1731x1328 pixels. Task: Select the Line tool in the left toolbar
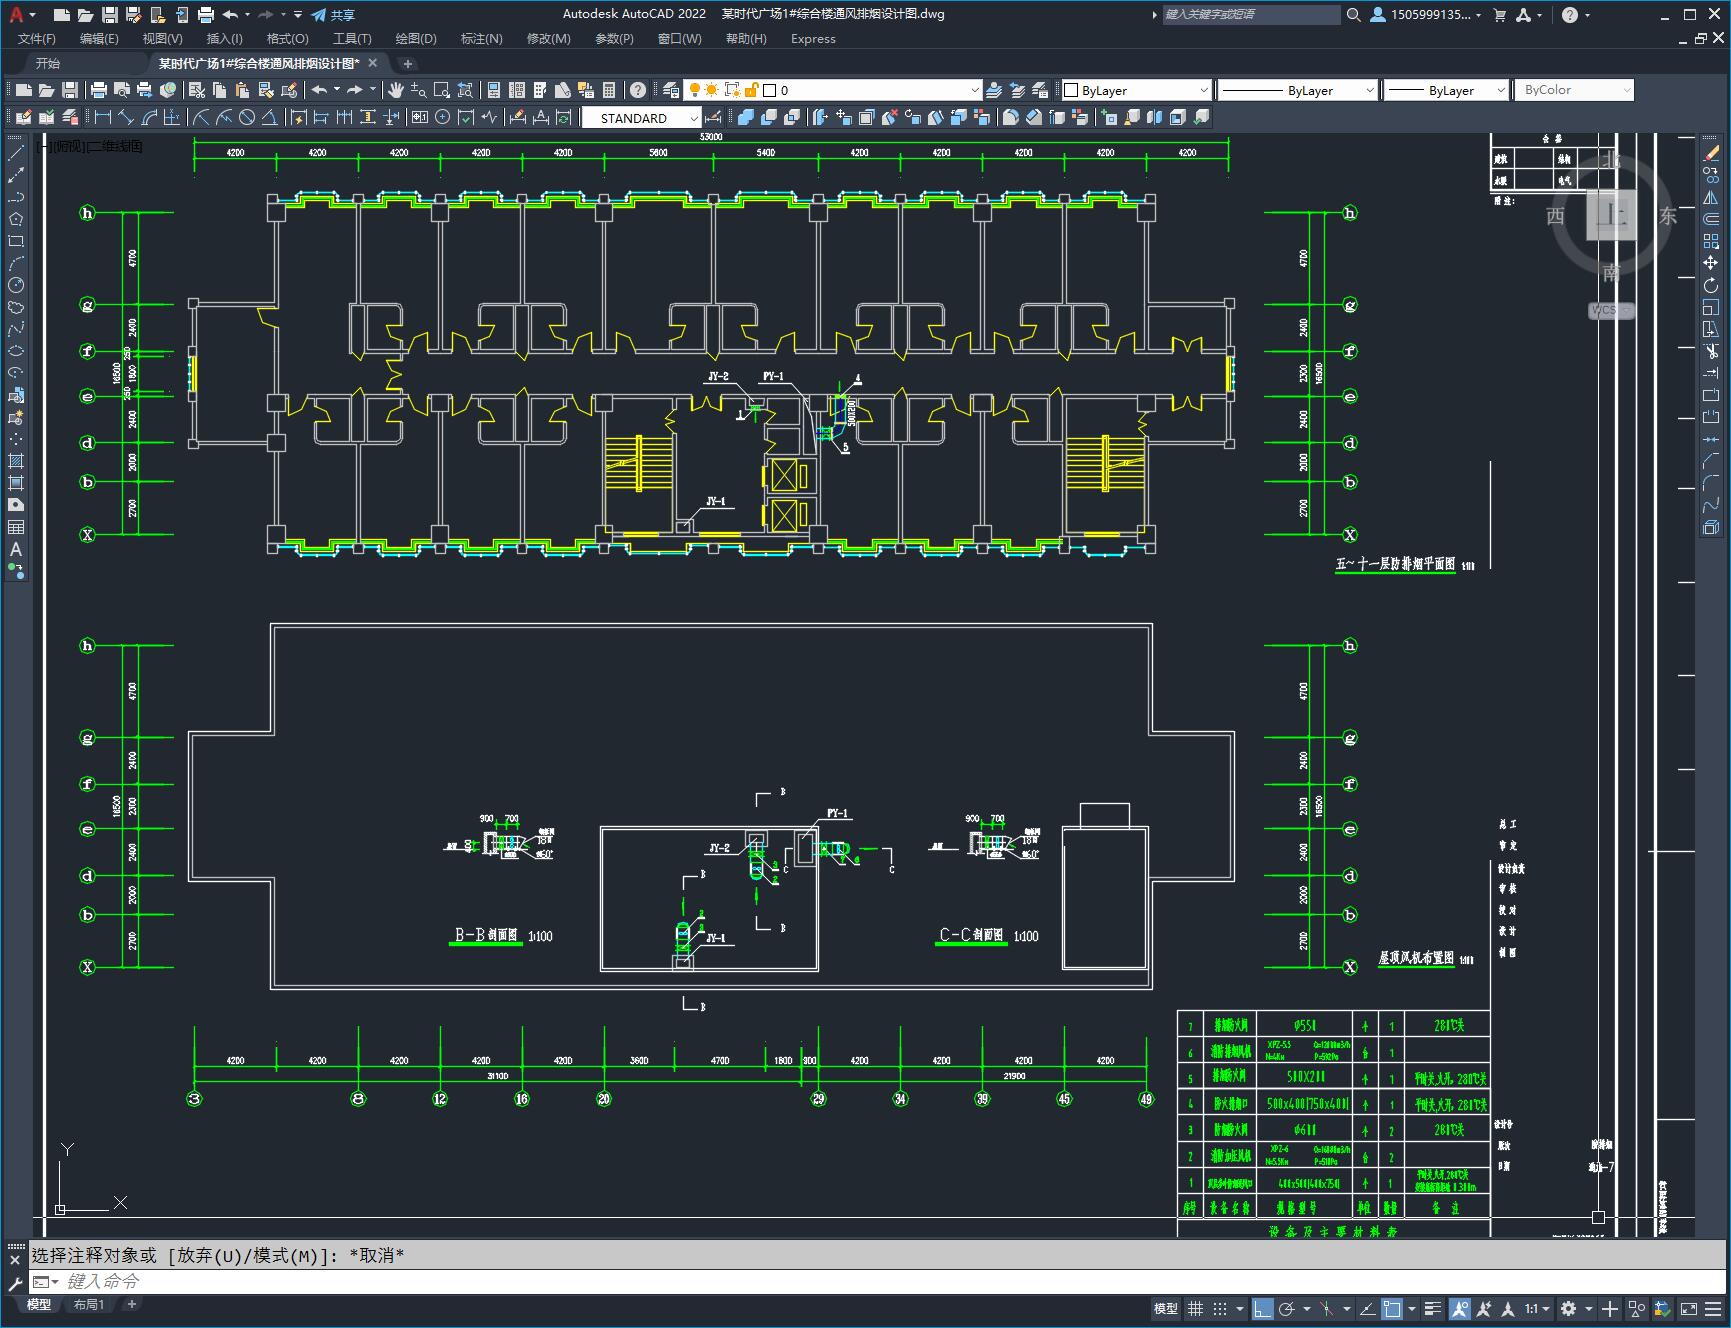16,153
